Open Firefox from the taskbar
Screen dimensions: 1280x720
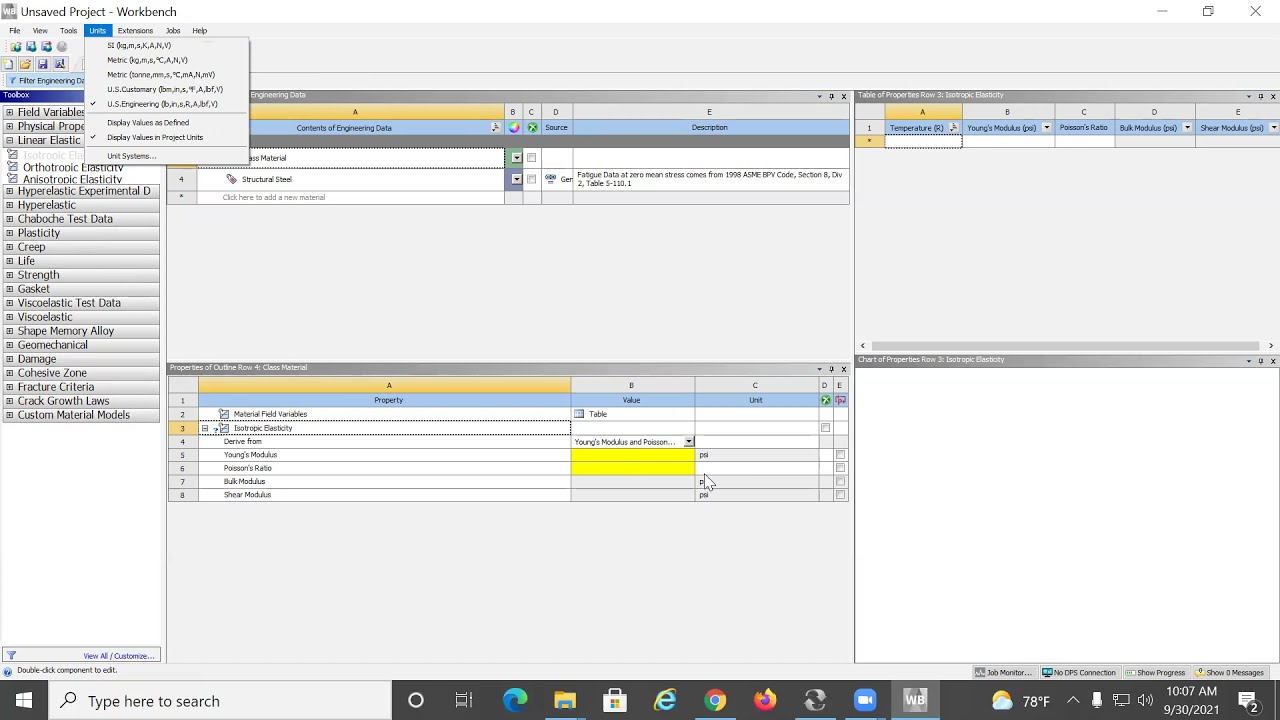(x=765, y=701)
